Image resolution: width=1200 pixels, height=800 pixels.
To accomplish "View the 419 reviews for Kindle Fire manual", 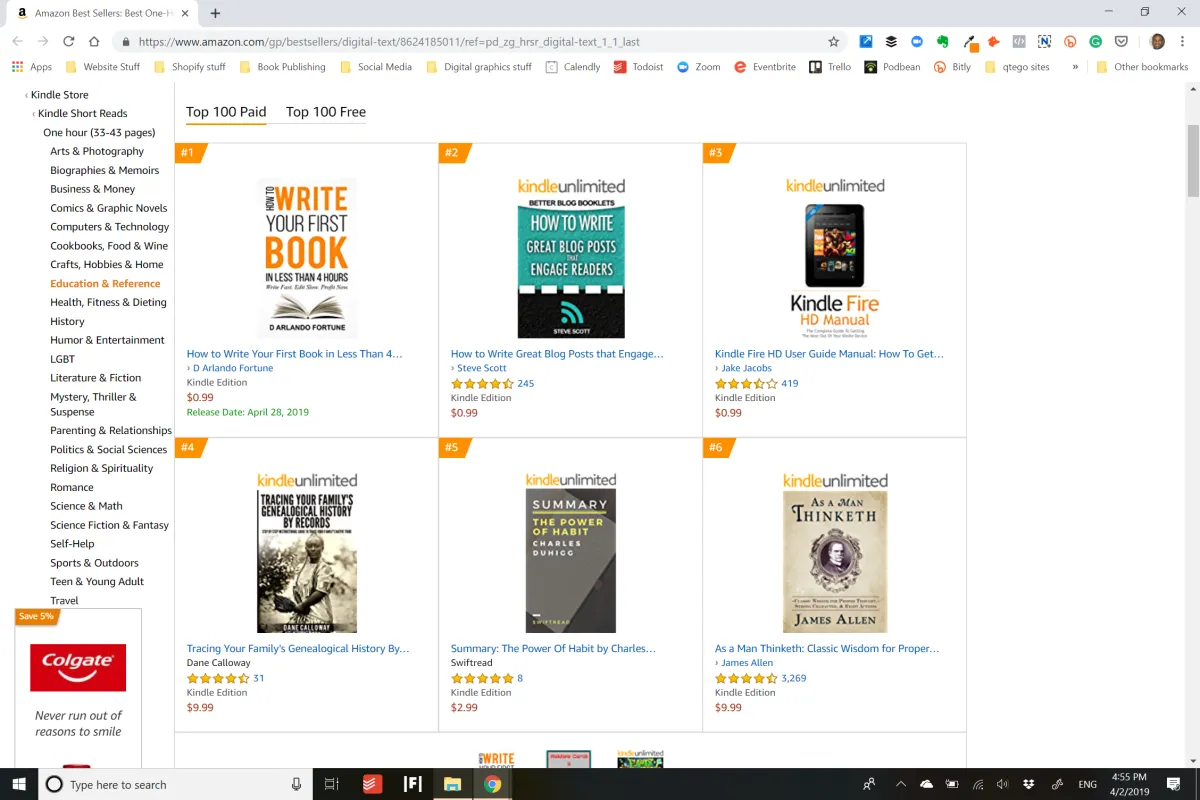I will 790,383.
